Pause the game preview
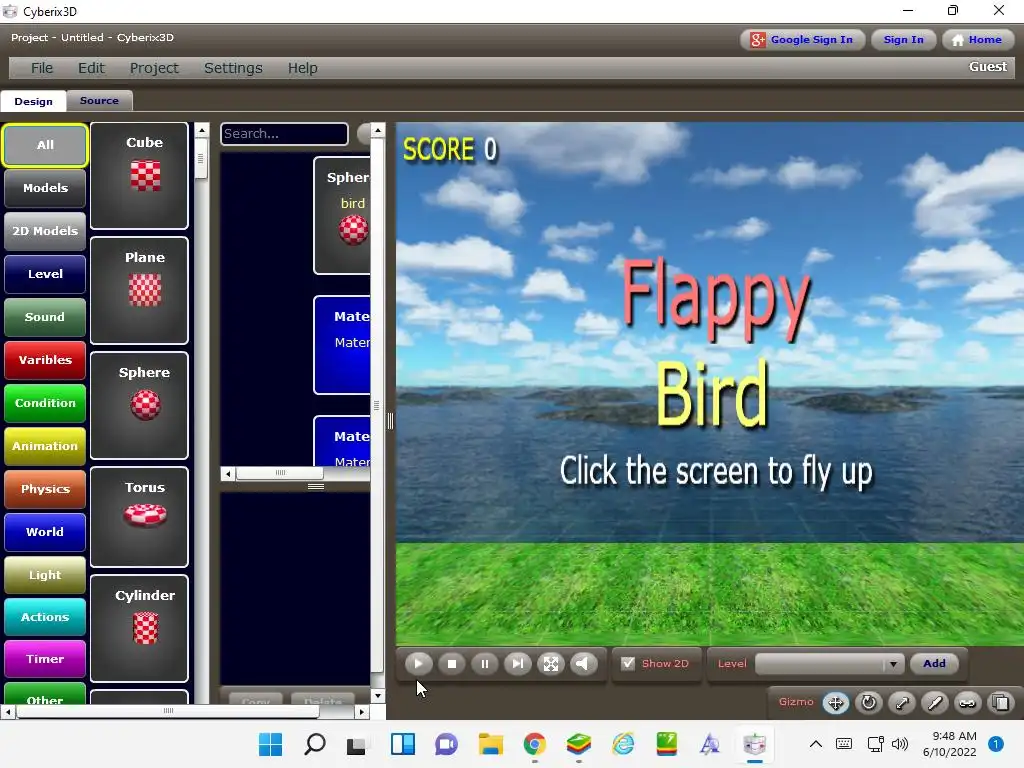Screen dimensions: 1024x768 (485, 664)
